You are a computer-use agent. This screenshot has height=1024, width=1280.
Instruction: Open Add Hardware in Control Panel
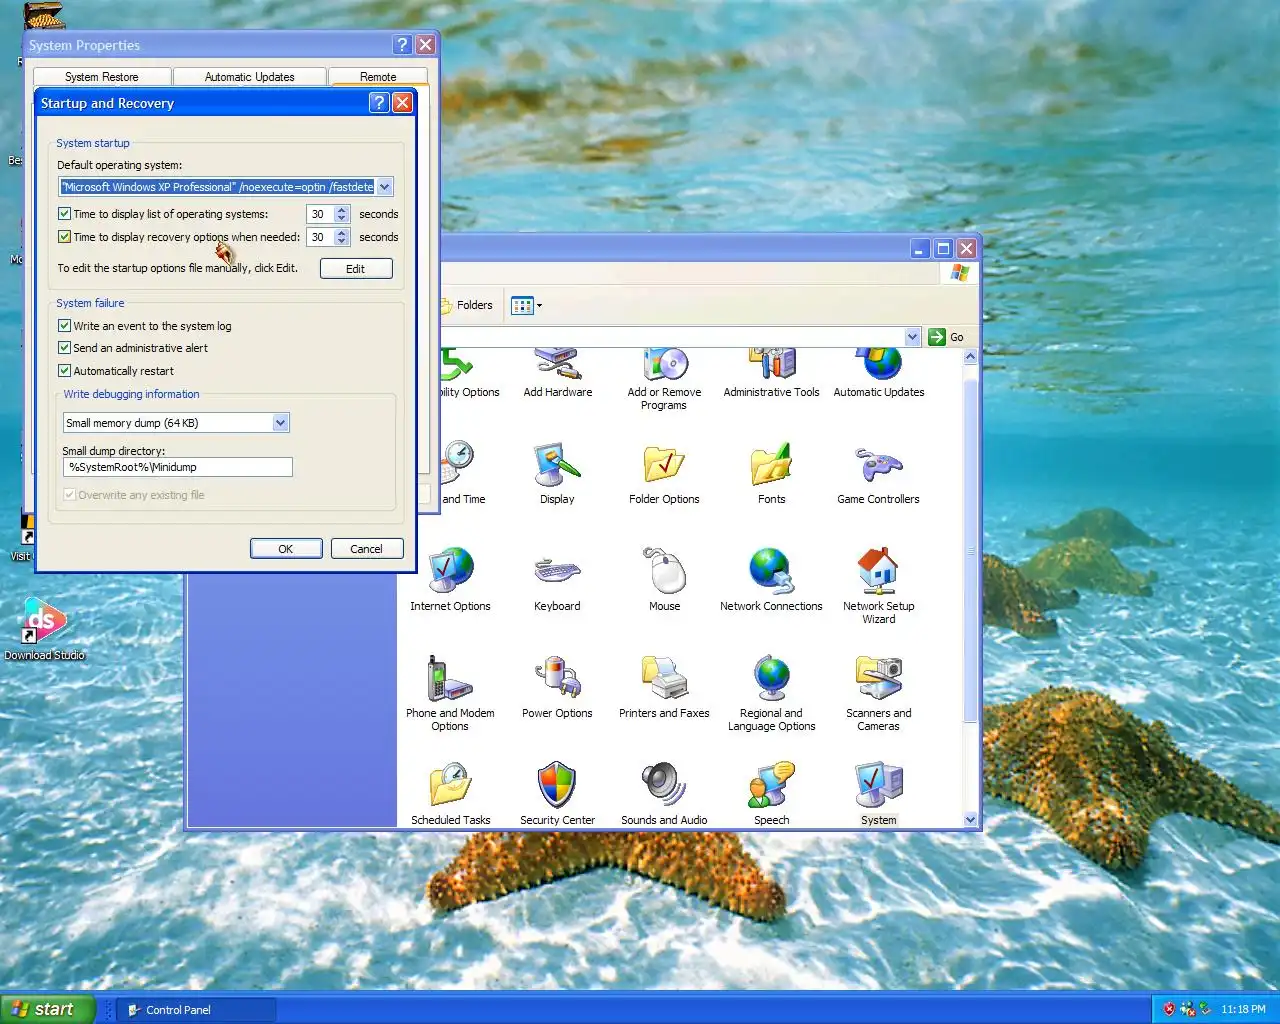(557, 373)
